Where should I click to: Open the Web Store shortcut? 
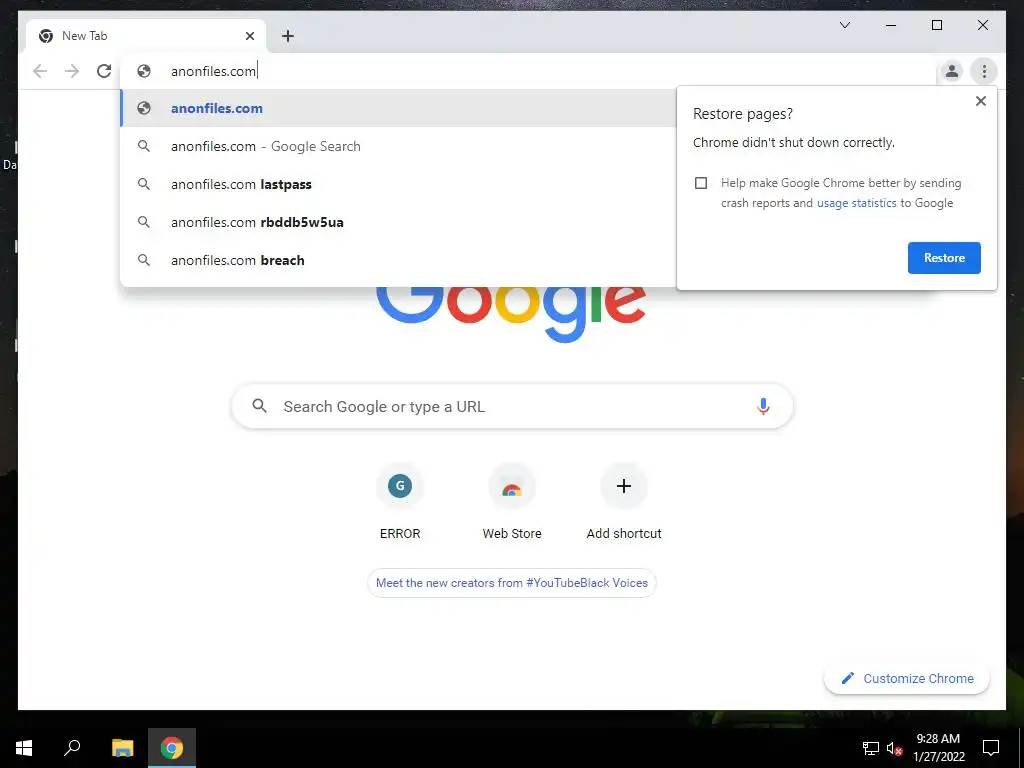pyautogui.click(x=512, y=502)
